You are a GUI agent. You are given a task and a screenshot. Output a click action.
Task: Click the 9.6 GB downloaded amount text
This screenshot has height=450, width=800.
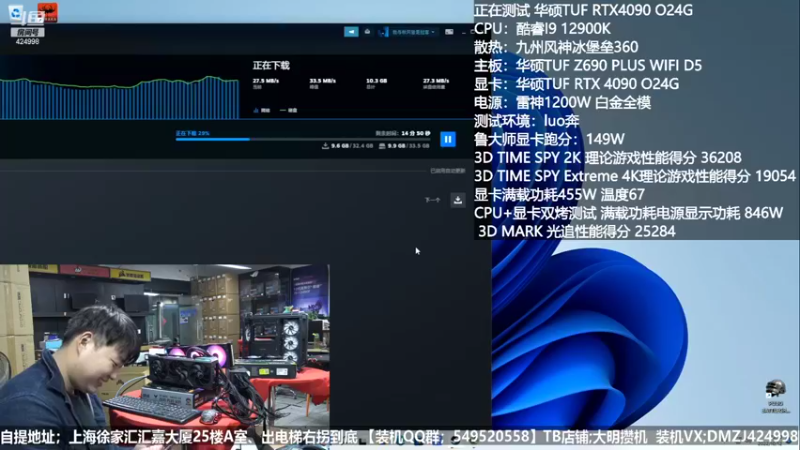340,146
